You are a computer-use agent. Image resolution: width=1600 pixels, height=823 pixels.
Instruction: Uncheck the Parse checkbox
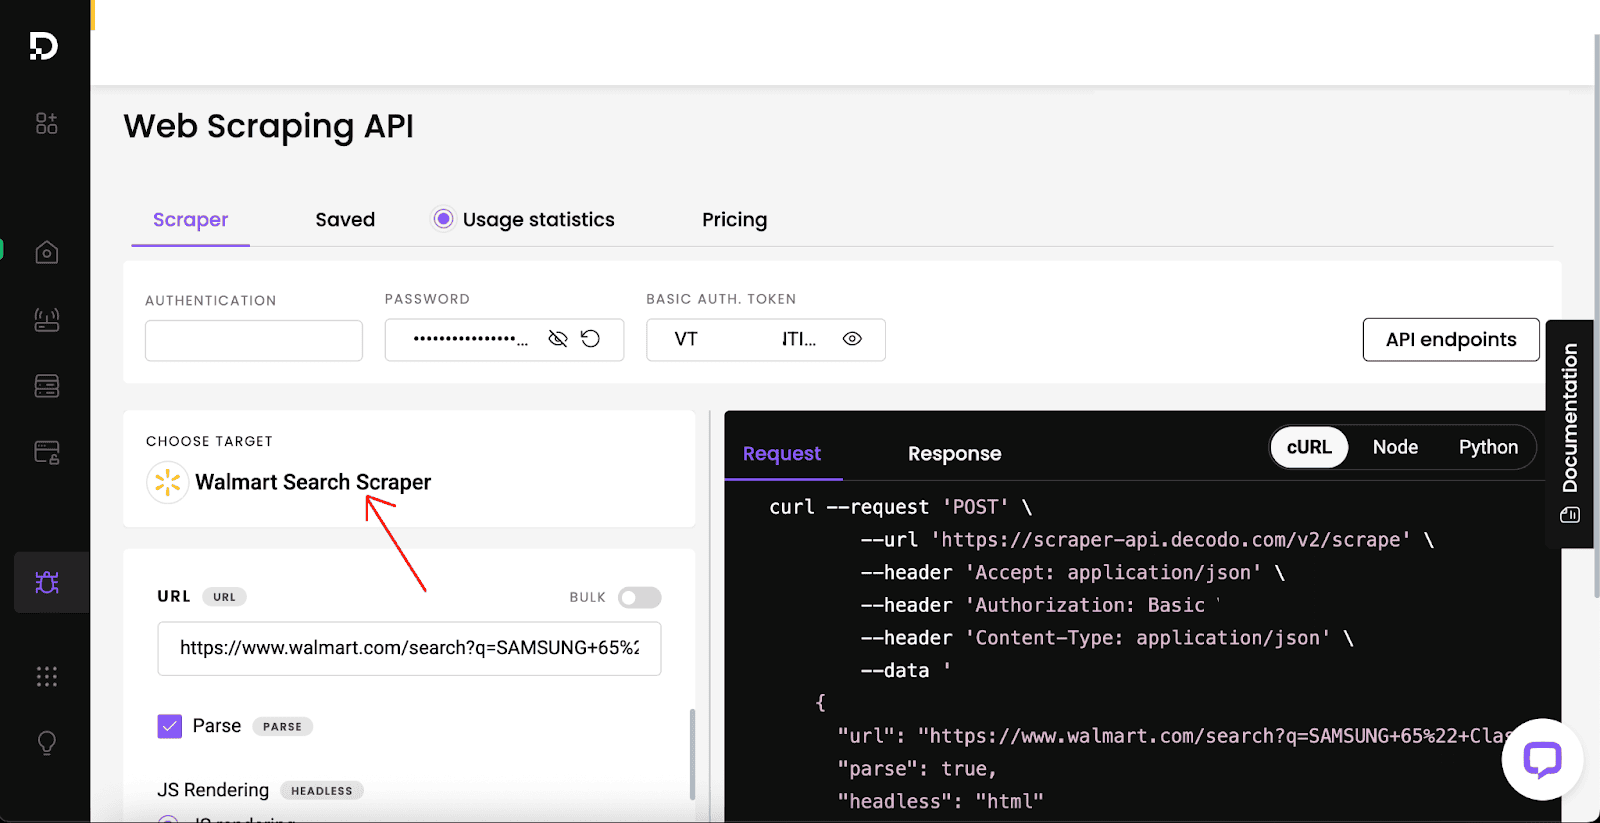click(x=170, y=726)
